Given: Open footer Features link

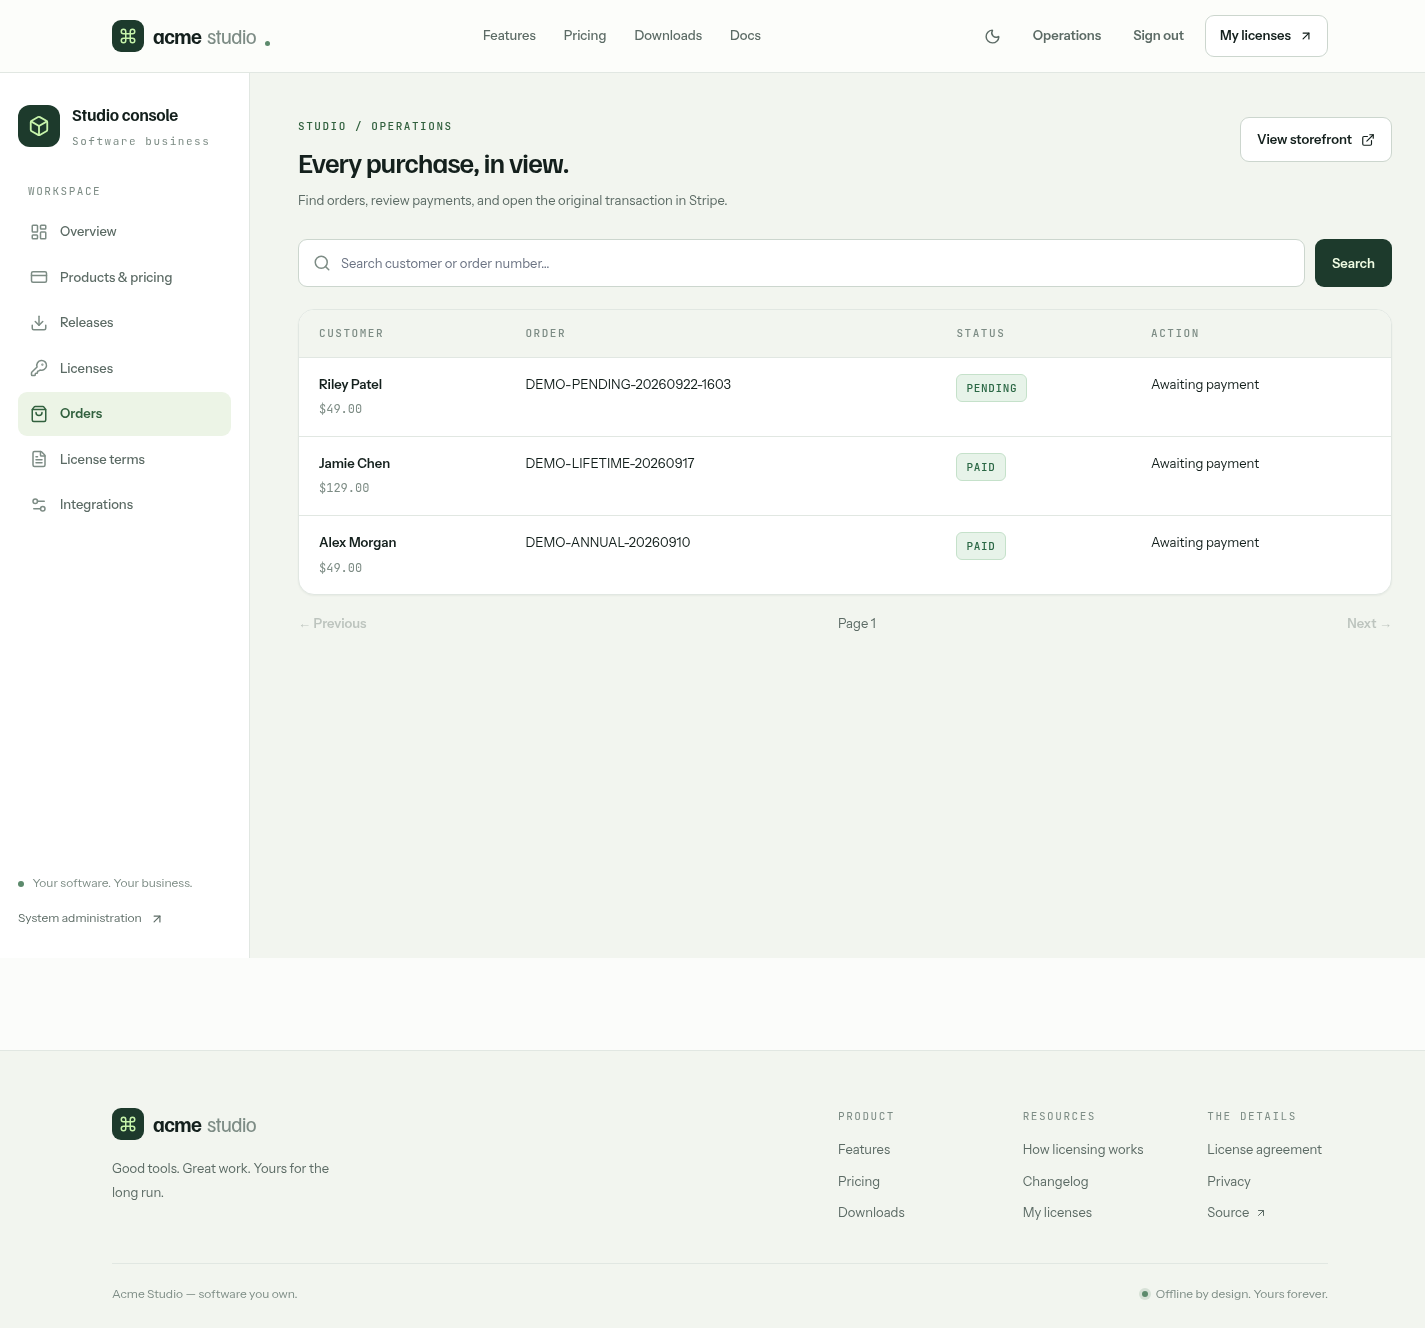Looking at the screenshot, I should coord(864,1150).
